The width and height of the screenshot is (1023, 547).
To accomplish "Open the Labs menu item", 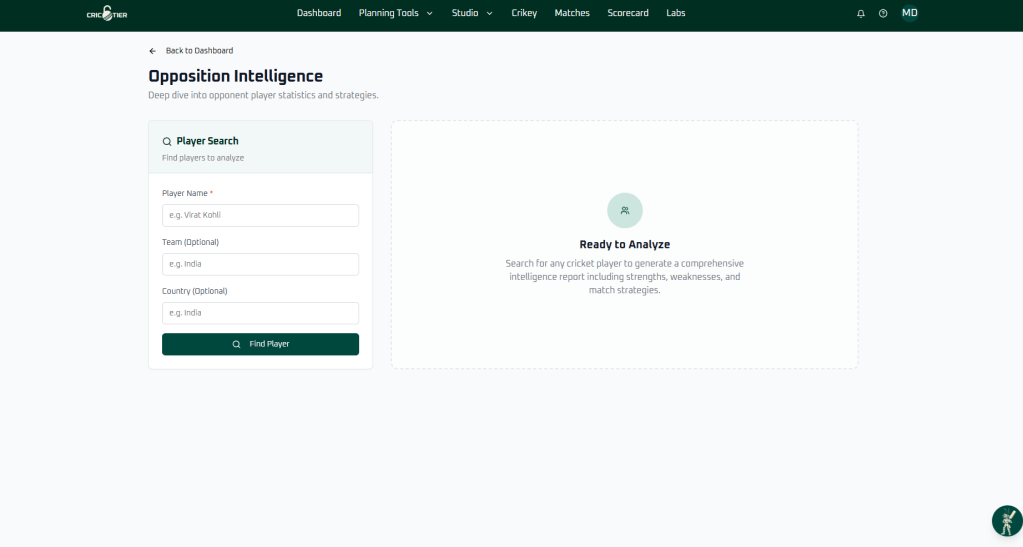I will coord(676,13).
